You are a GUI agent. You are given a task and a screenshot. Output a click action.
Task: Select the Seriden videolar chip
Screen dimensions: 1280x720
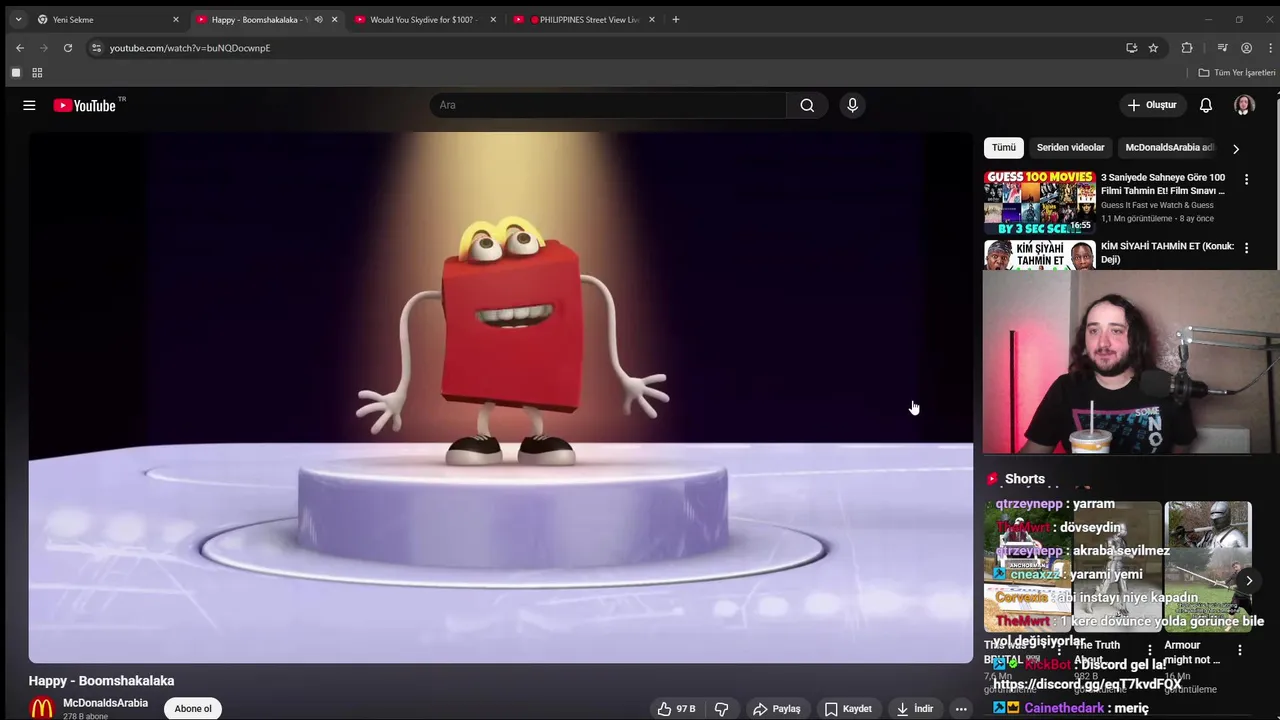pos(1070,148)
